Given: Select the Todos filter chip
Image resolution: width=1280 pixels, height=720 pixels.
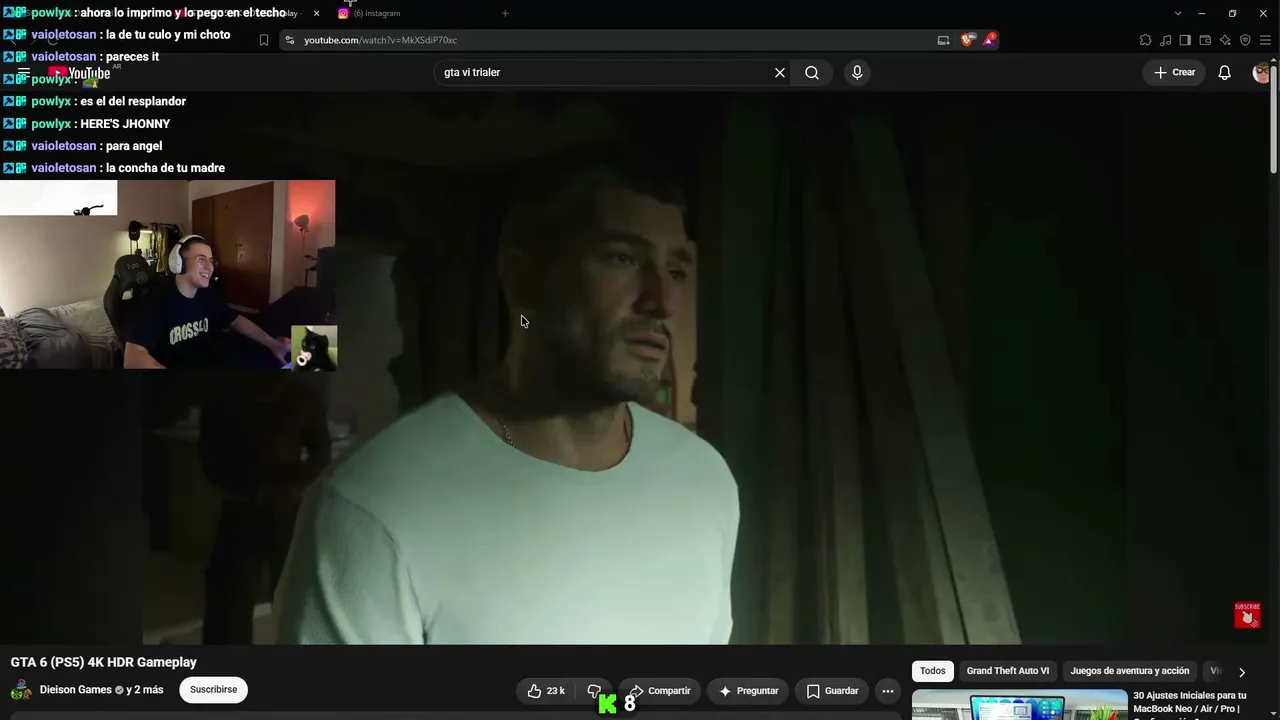Looking at the screenshot, I should tap(933, 671).
